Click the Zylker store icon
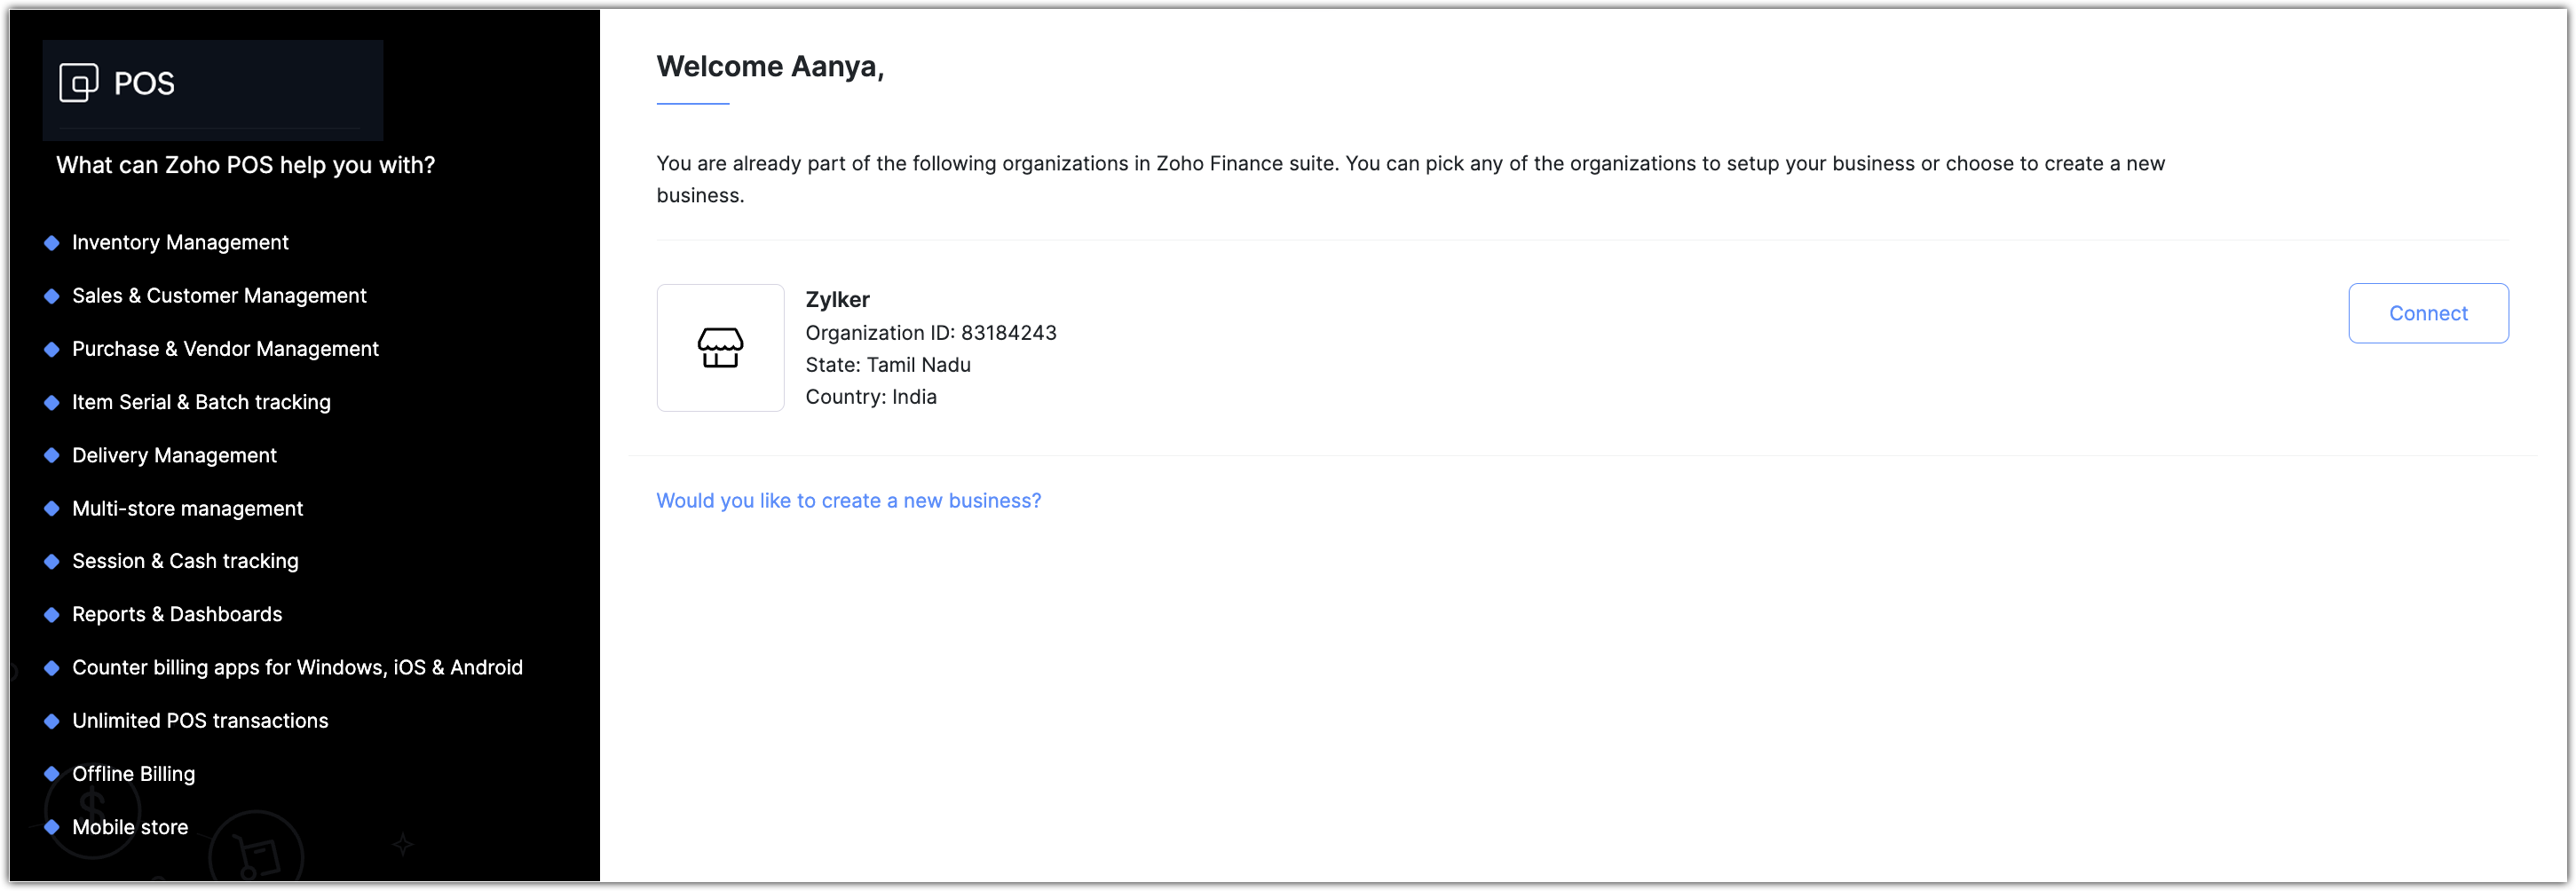Viewport: 2576px width, 891px height. [720, 348]
